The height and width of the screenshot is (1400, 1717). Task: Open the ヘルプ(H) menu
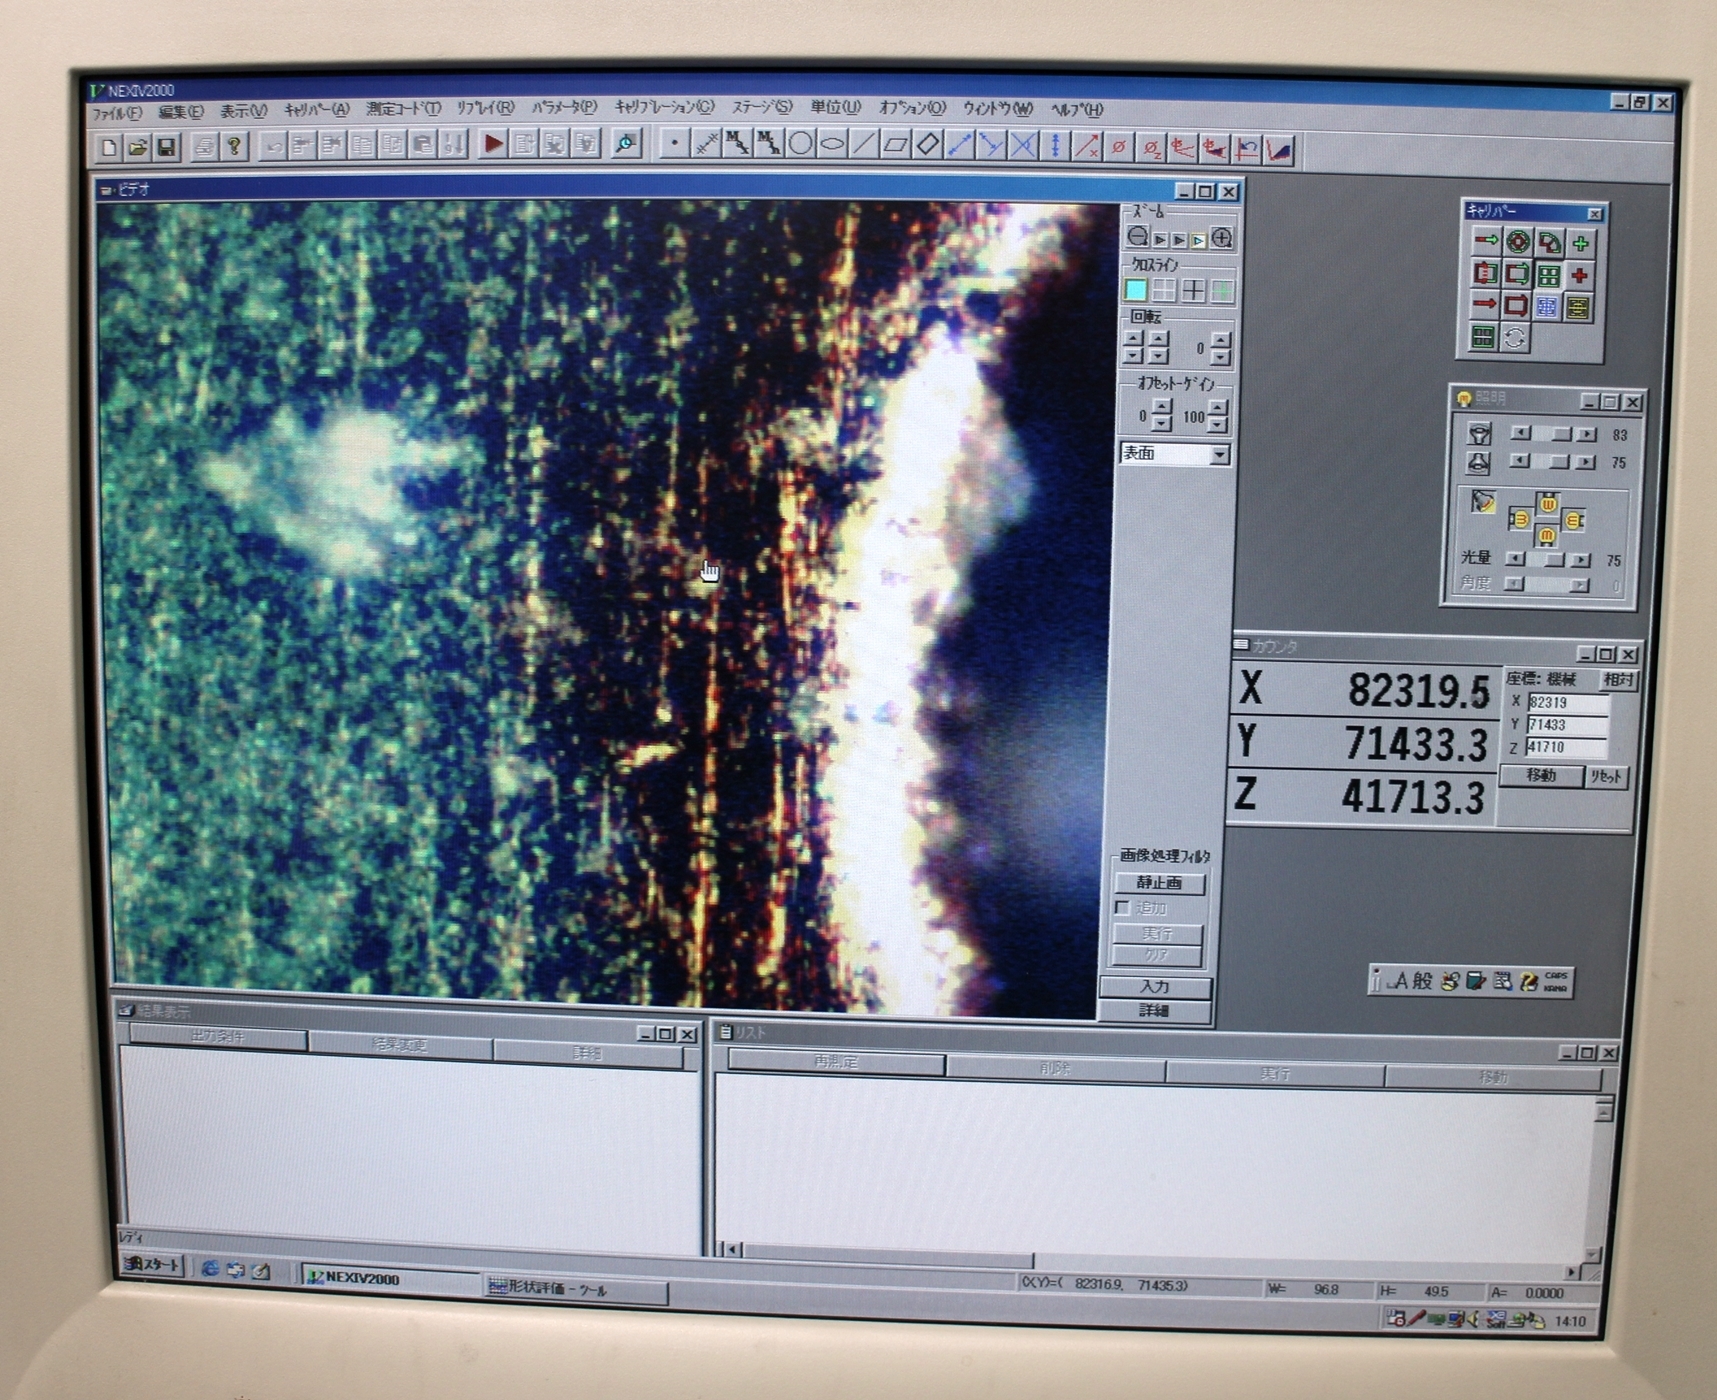click(x=1077, y=109)
